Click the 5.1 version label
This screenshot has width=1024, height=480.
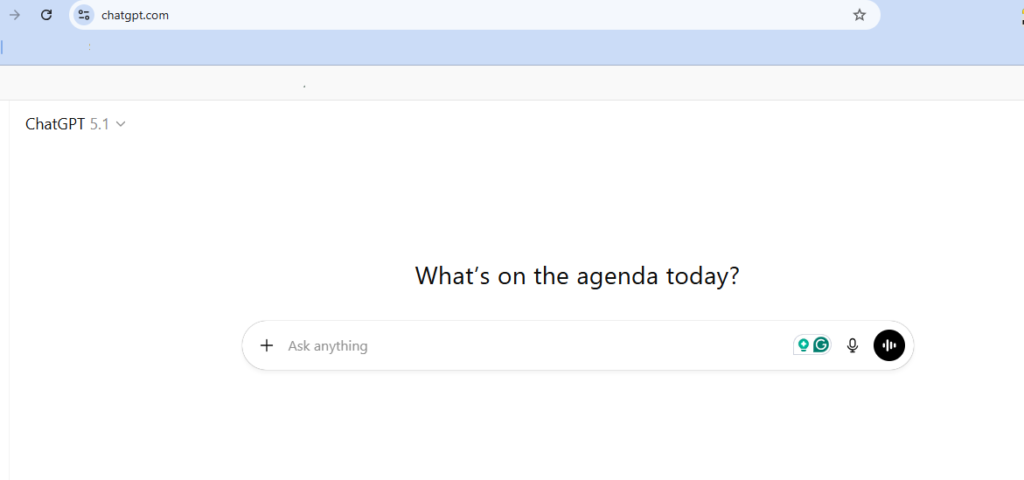click(99, 124)
